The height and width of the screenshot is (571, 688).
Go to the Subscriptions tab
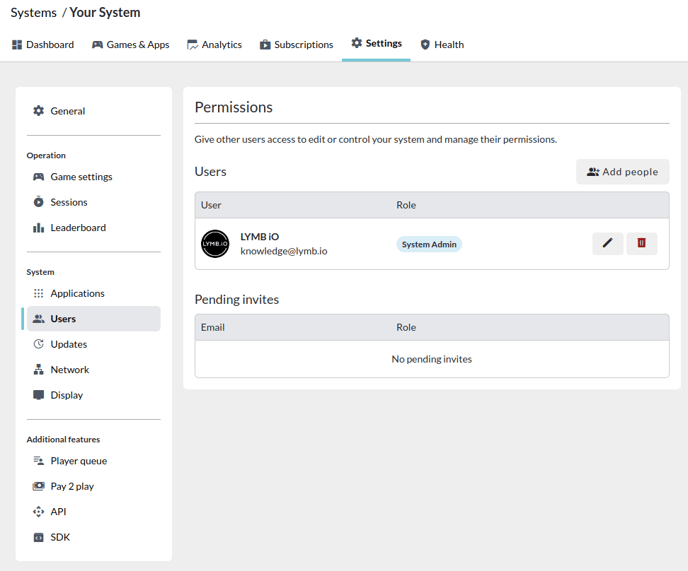(296, 45)
